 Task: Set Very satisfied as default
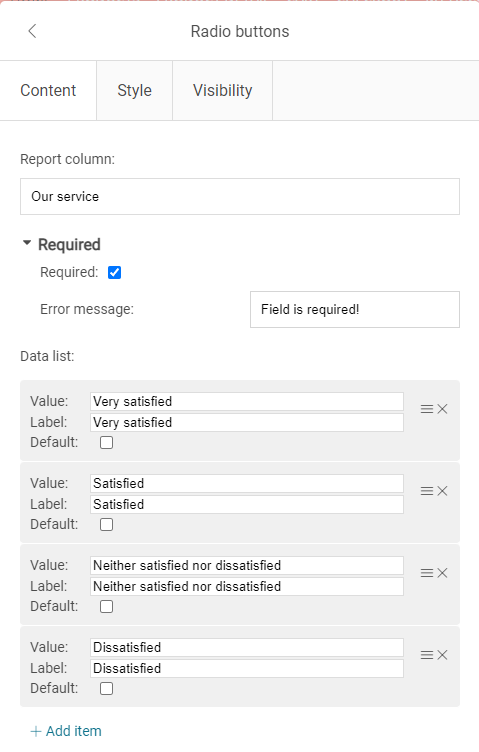click(x=106, y=442)
